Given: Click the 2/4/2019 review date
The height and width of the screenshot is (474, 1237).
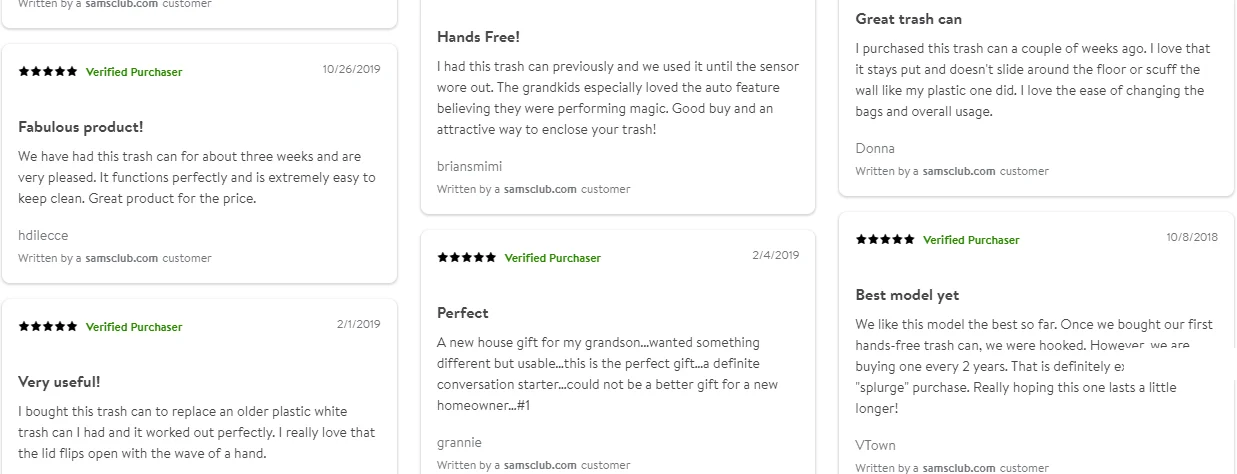Looking at the screenshot, I should [x=776, y=256].
